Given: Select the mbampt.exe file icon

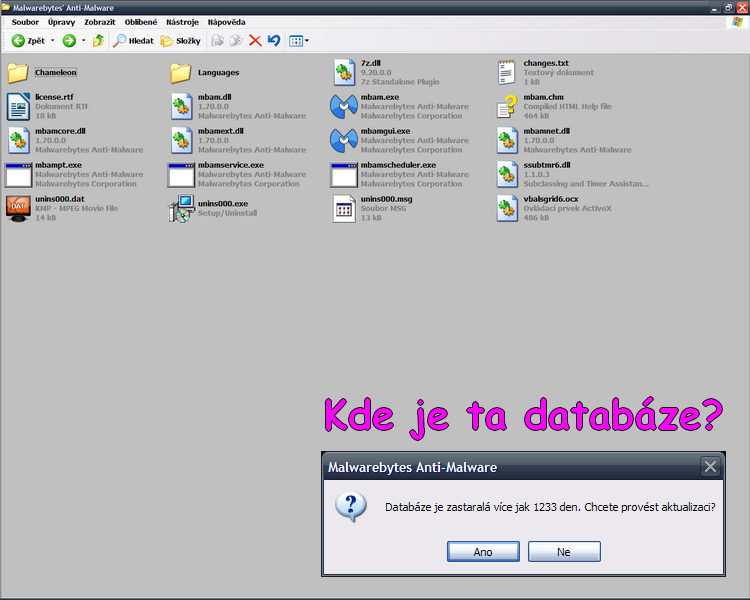Looking at the screenshot, I should [x=18, y=175].
